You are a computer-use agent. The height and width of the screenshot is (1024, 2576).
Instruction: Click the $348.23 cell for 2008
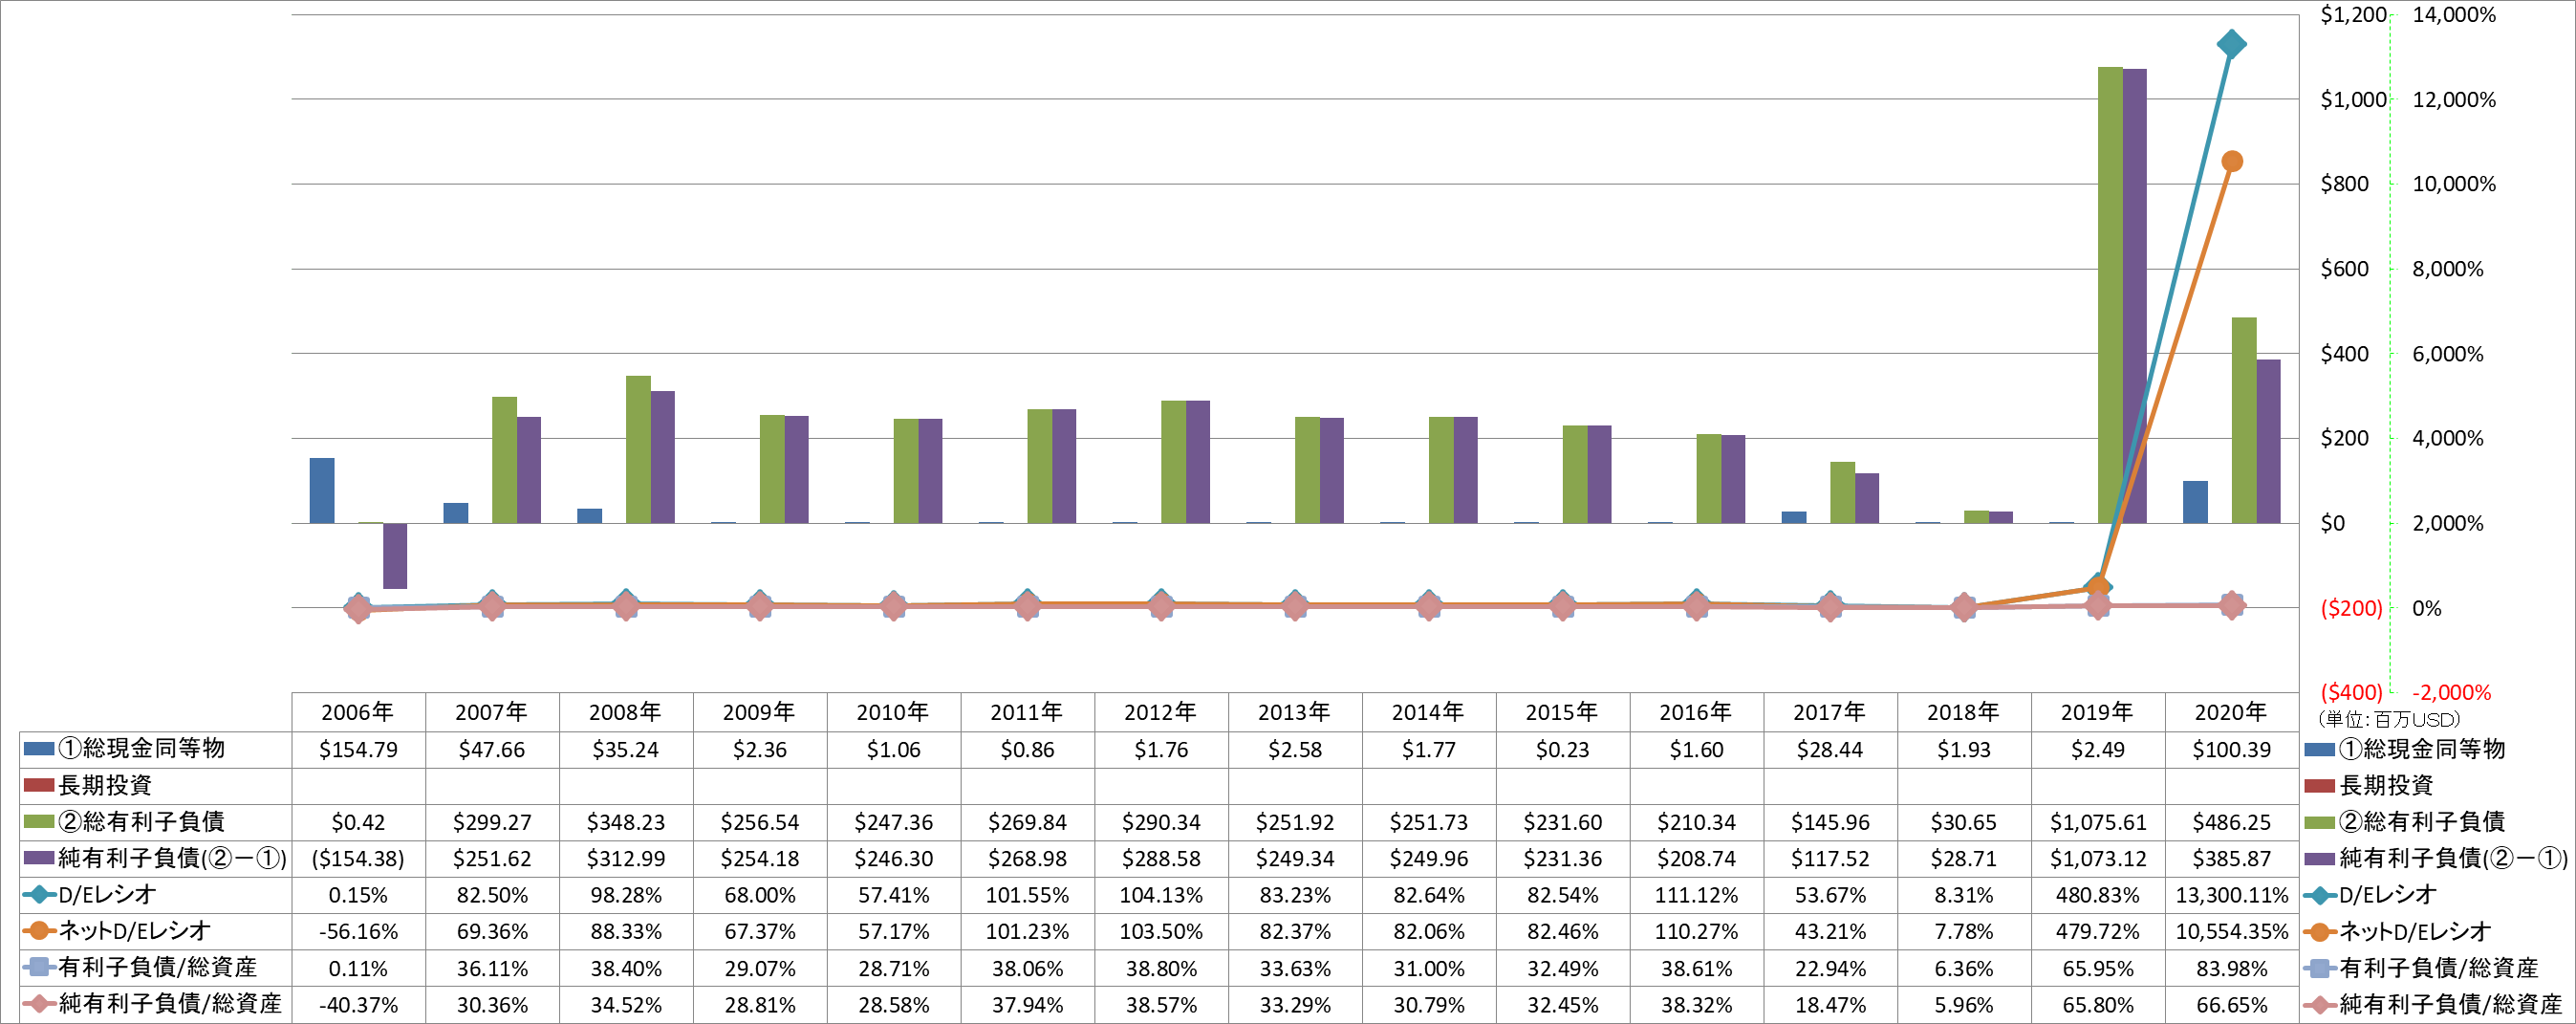coord(626,822)
